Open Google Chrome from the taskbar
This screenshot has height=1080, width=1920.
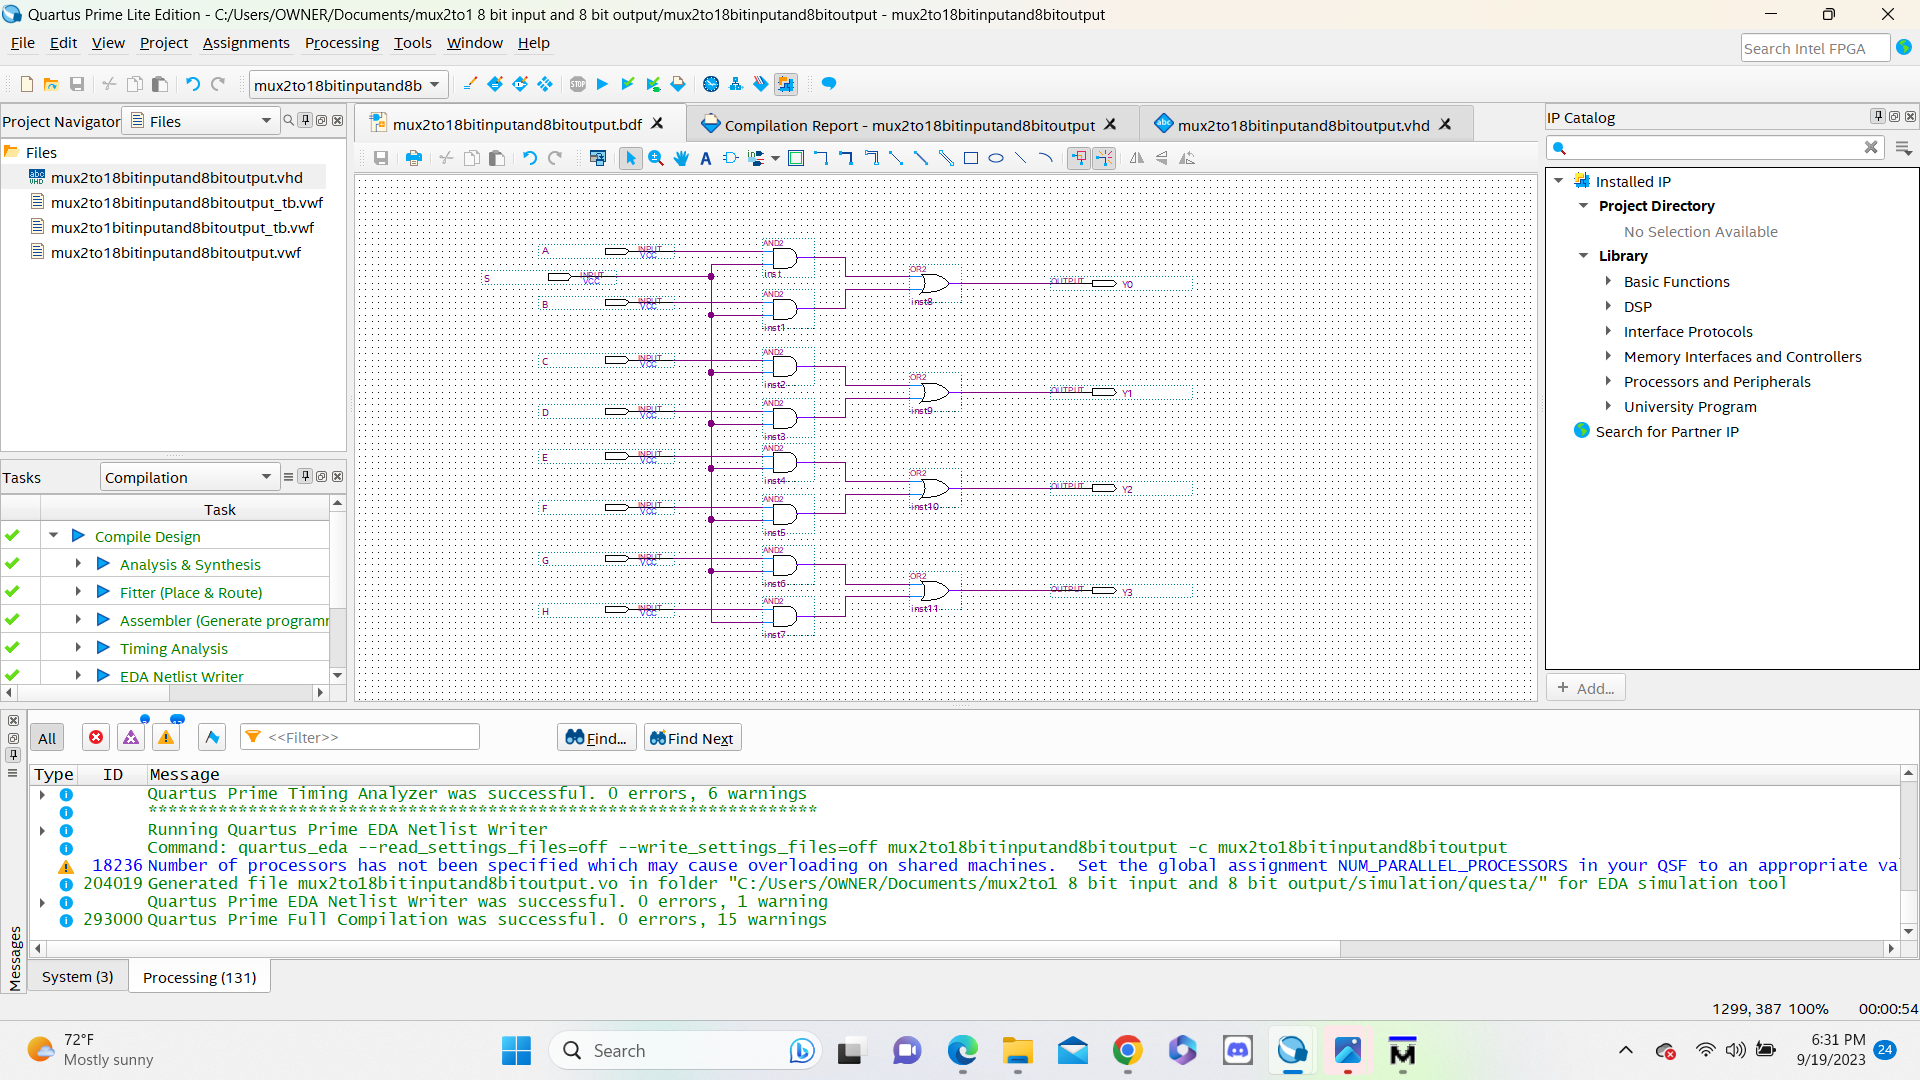pos(1127,1051)
